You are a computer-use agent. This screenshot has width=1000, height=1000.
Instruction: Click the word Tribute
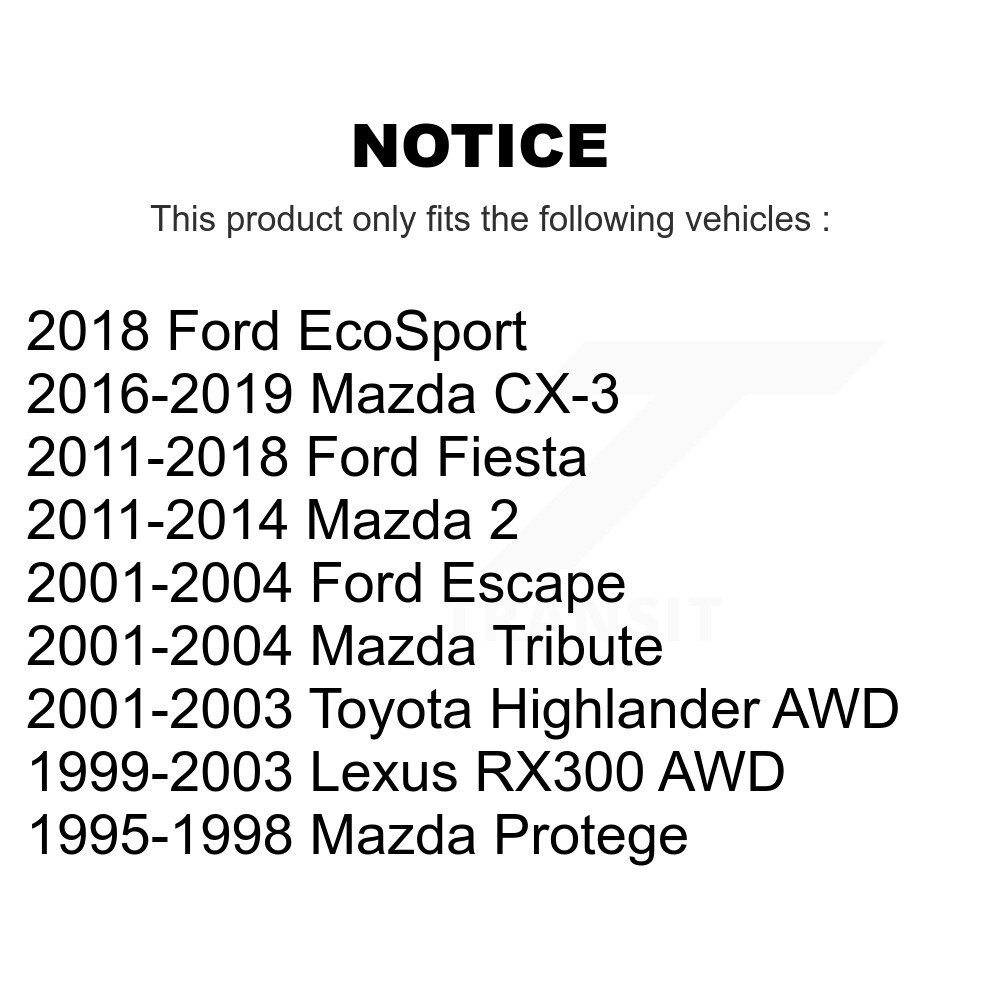(578, 646)
